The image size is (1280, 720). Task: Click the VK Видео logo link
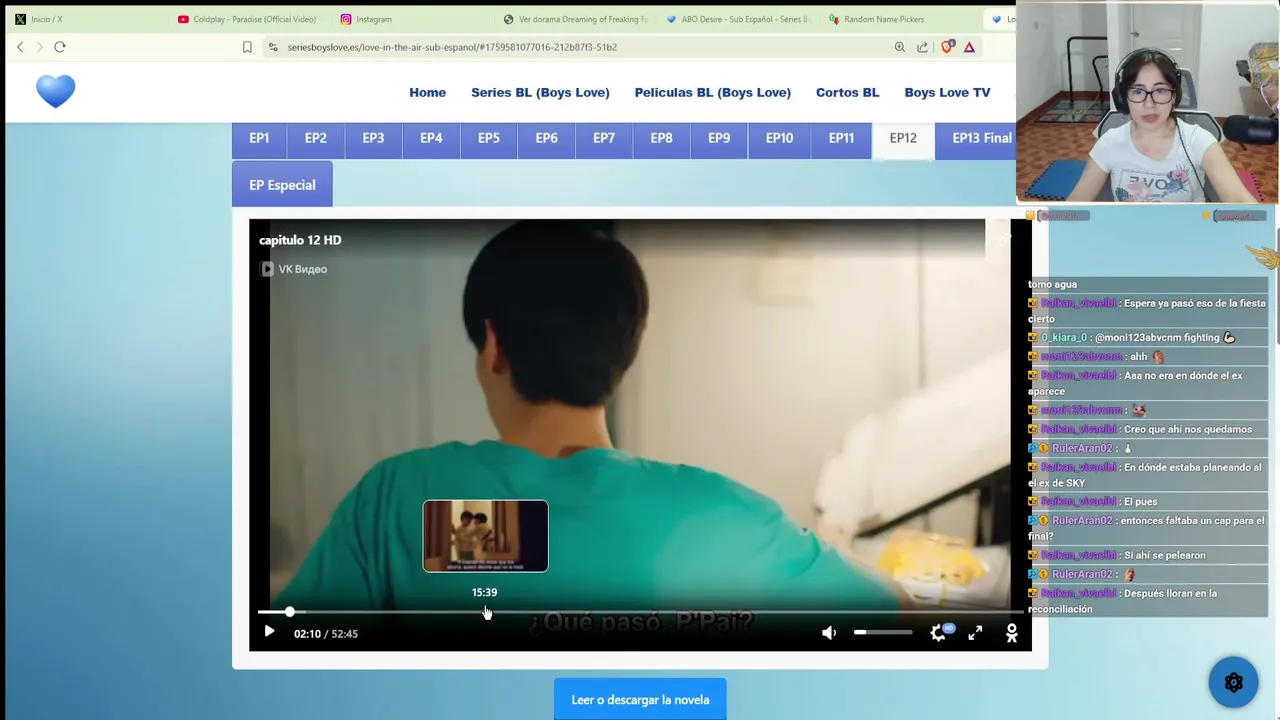pyautogui.click(x=294, y=269)
